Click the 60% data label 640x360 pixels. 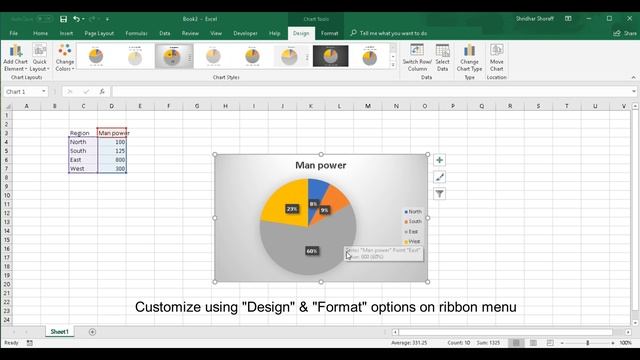click(x=312, y=251)
